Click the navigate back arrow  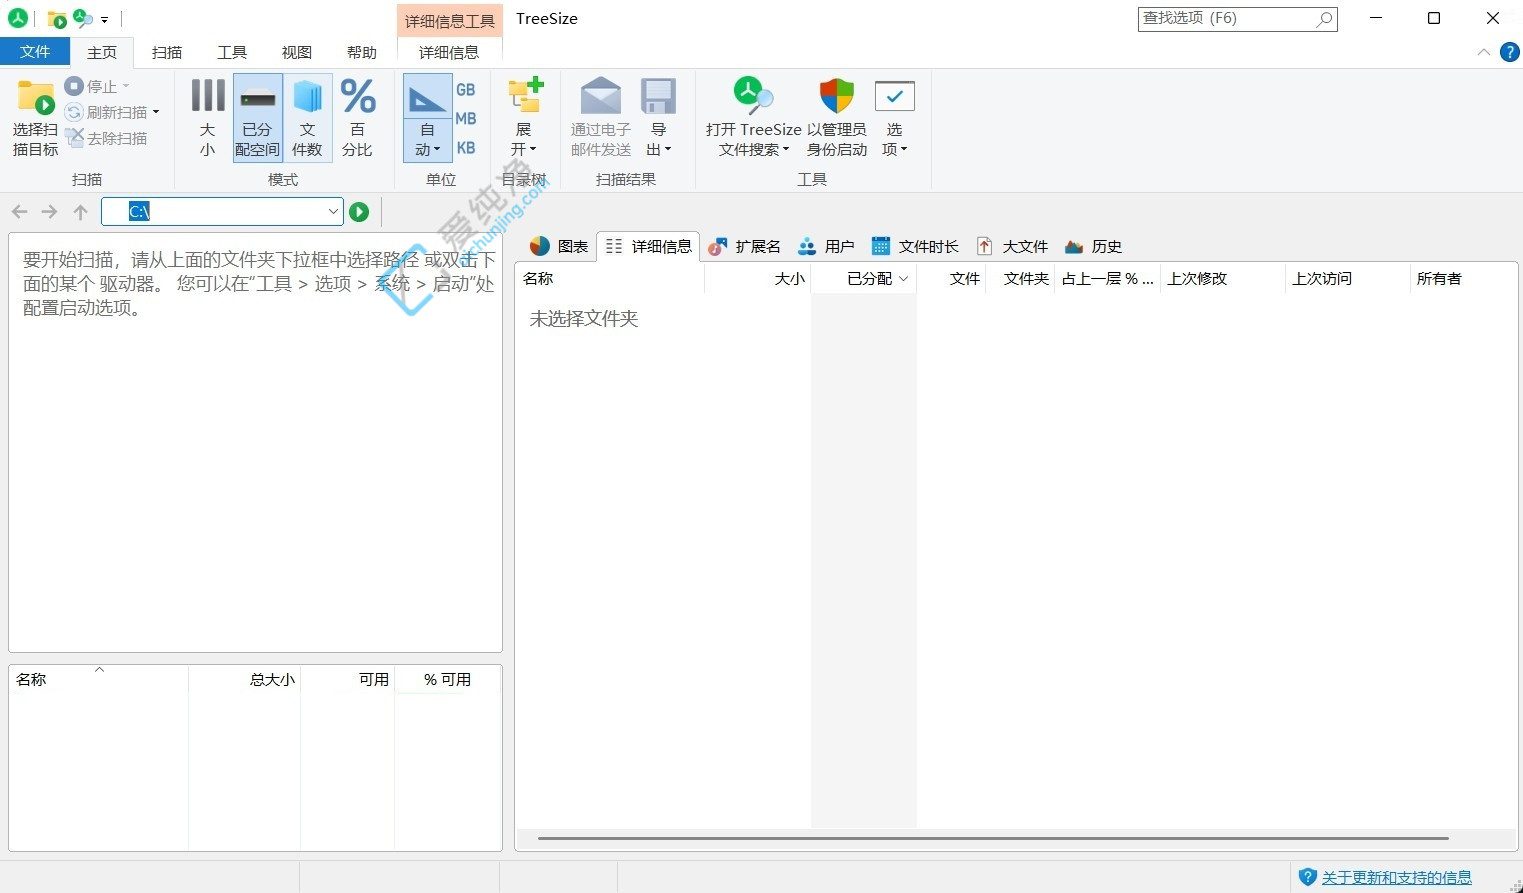(20, 211)
